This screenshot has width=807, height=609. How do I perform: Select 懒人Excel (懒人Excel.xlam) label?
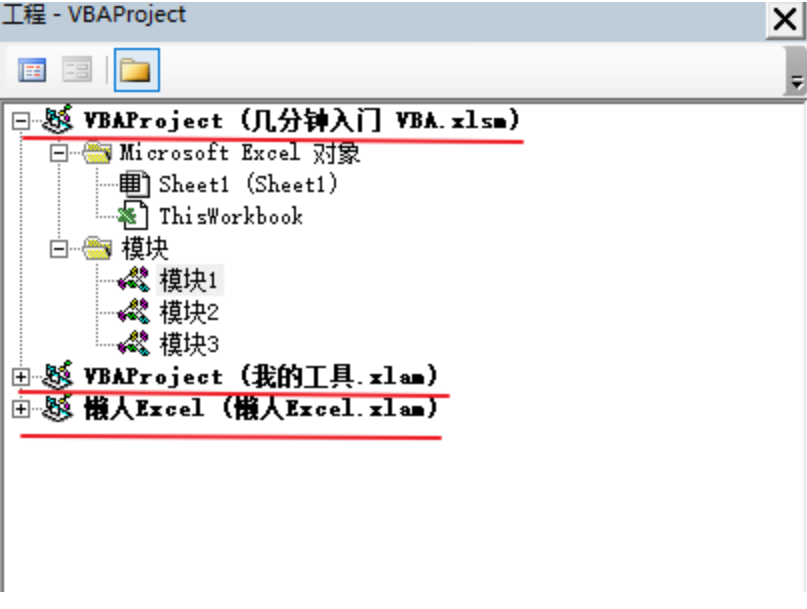coord(261,409)
